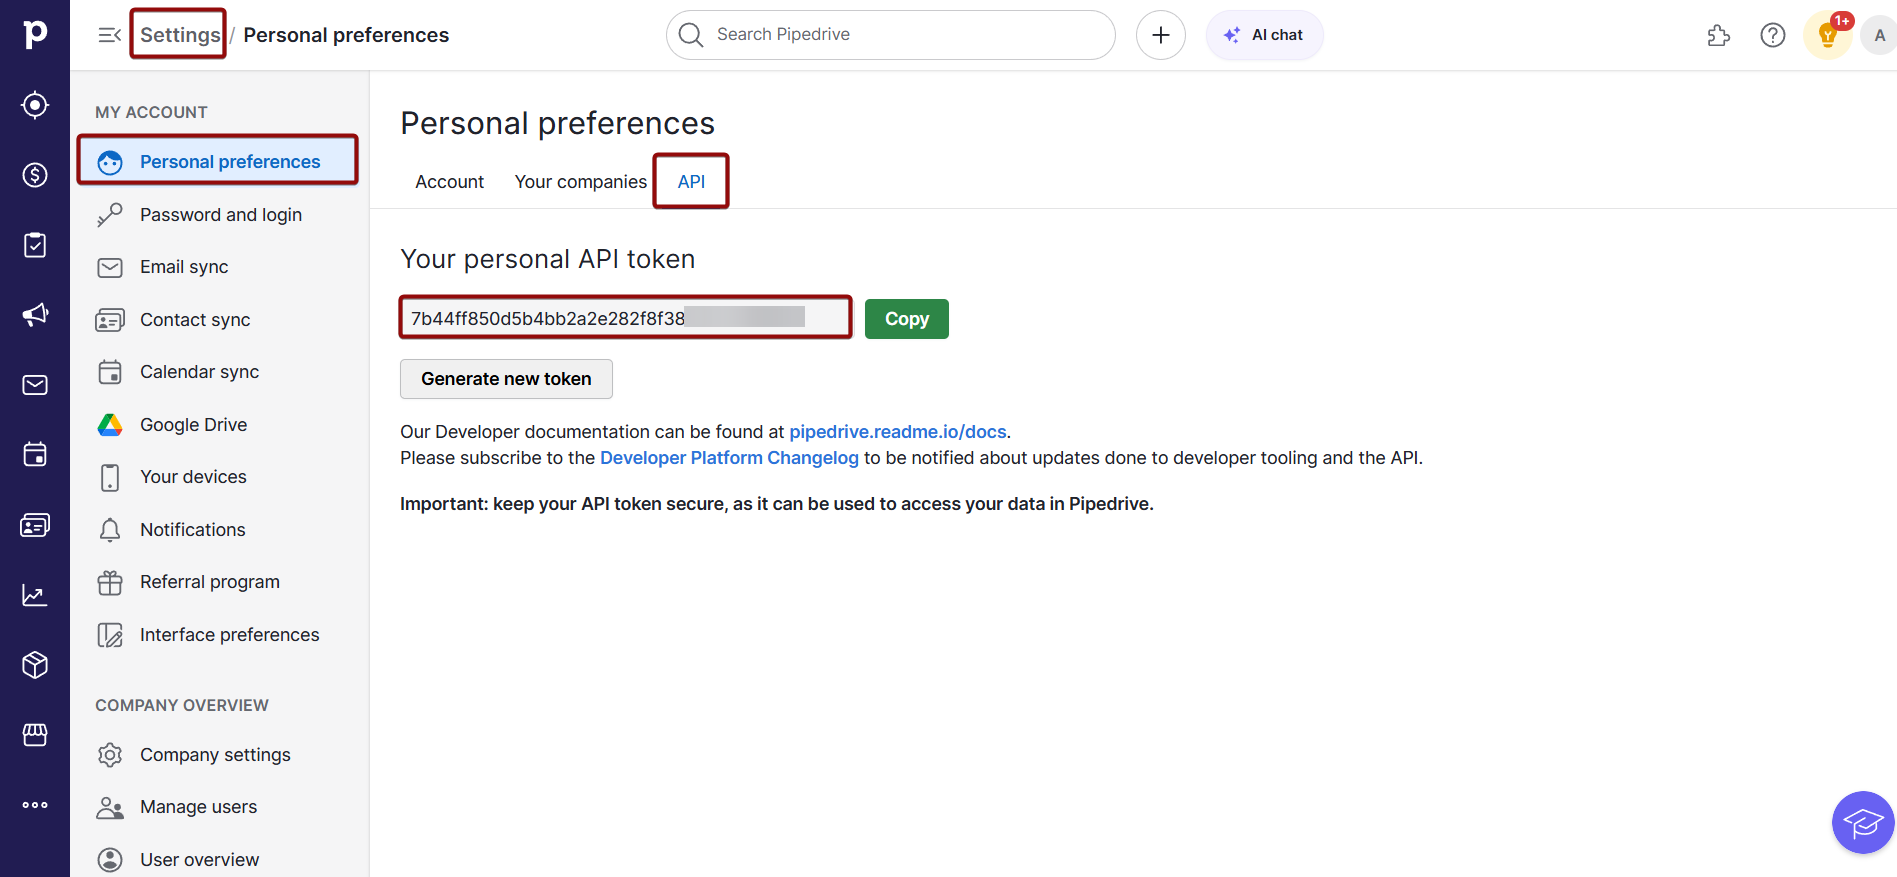Image resolution: width=1897 pixels, height=877 pixels.
Task: Open the account avatar A menu
Action: (1879, 36)
